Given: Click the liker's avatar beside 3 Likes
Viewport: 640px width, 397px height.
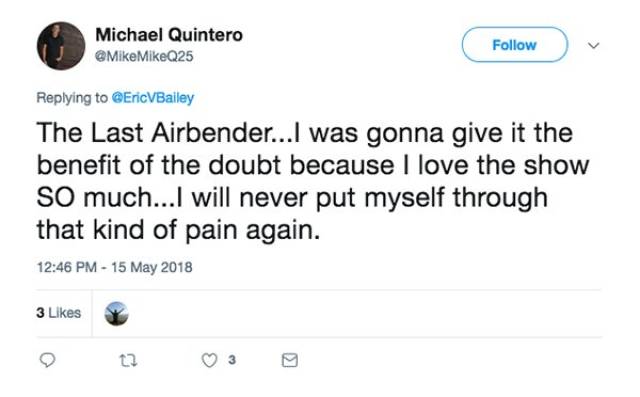Looking at the screenshot, I should (x=116, y=313).
